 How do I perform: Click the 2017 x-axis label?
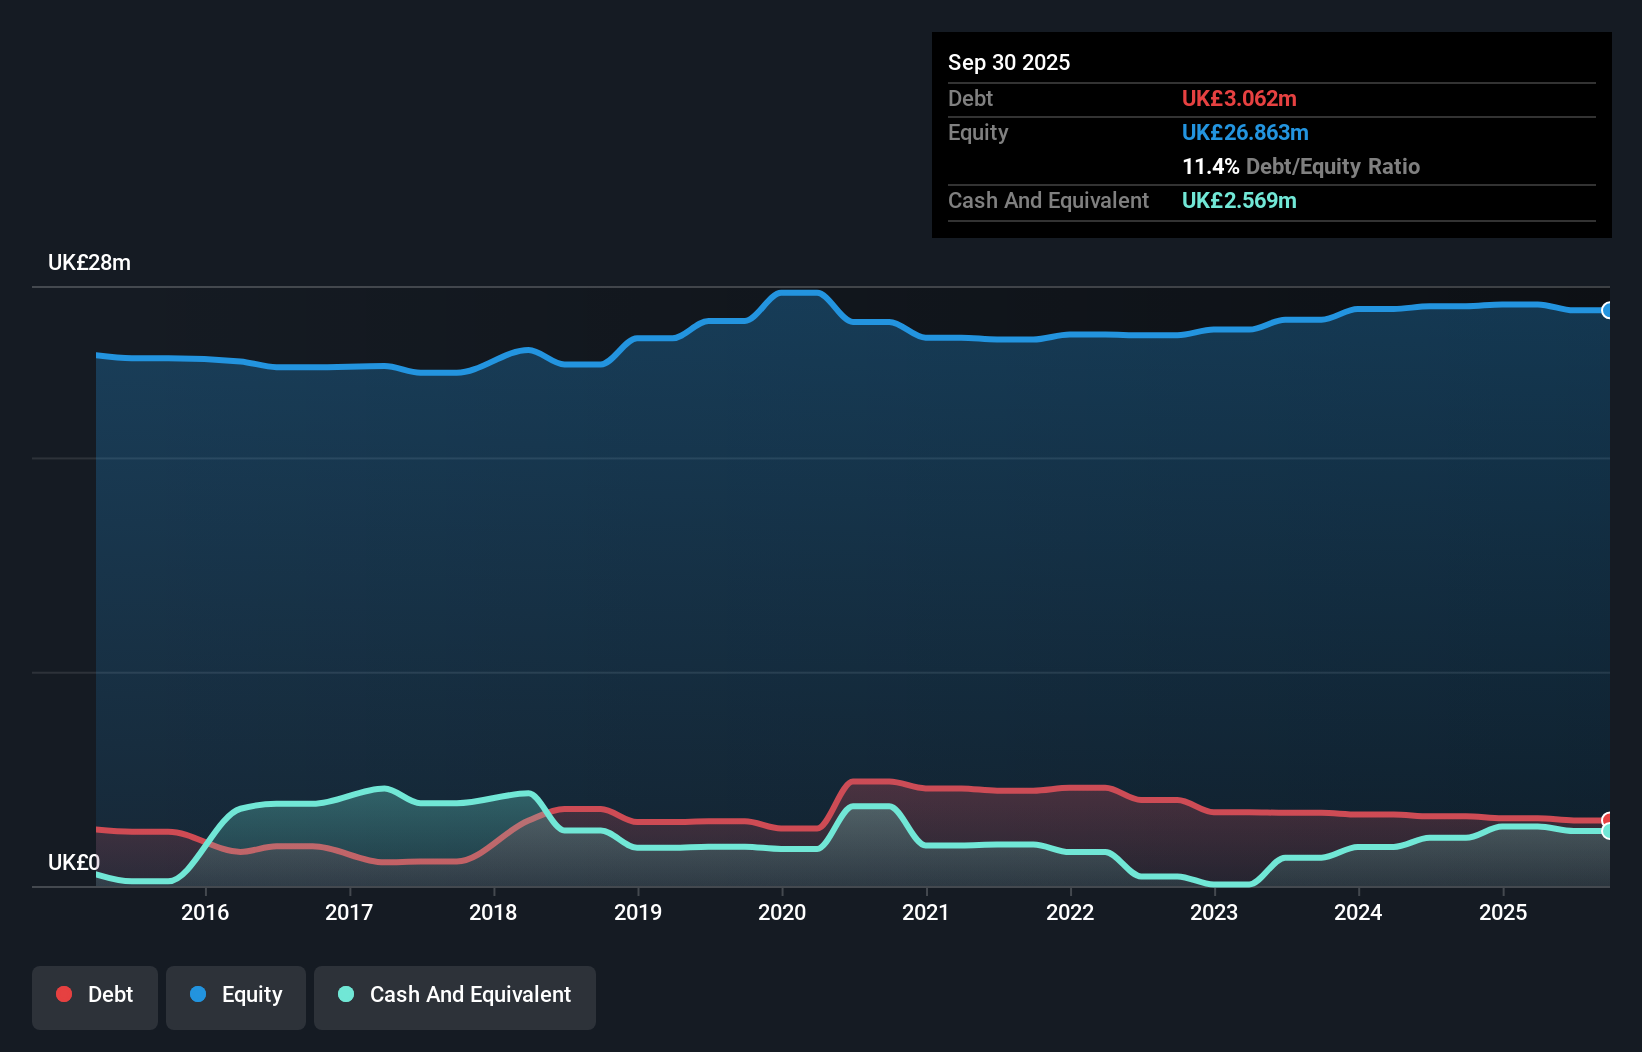[349, 912]
